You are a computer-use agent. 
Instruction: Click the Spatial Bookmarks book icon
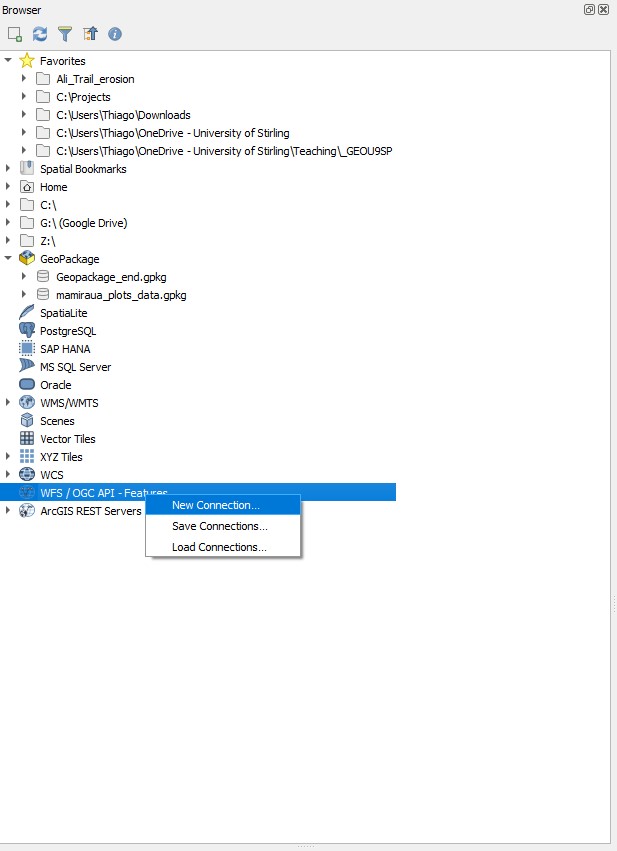point(27,168)
